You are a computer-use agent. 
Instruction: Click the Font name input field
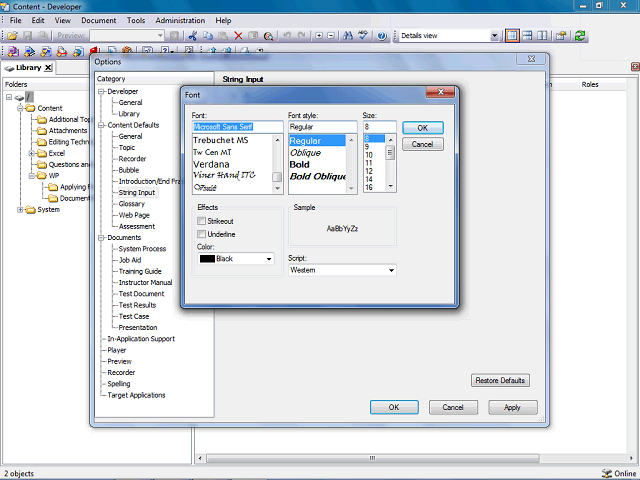coord(238,127)
